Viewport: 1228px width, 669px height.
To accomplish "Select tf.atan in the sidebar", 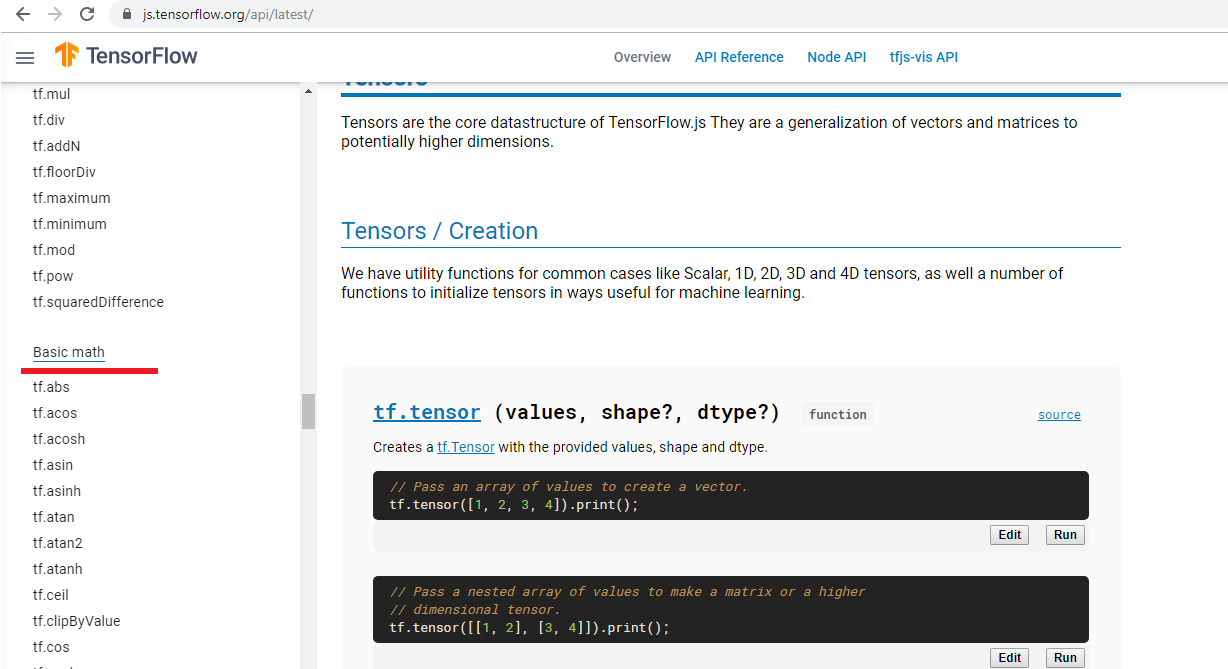I will pyautogui.click(x=53, y=517).
